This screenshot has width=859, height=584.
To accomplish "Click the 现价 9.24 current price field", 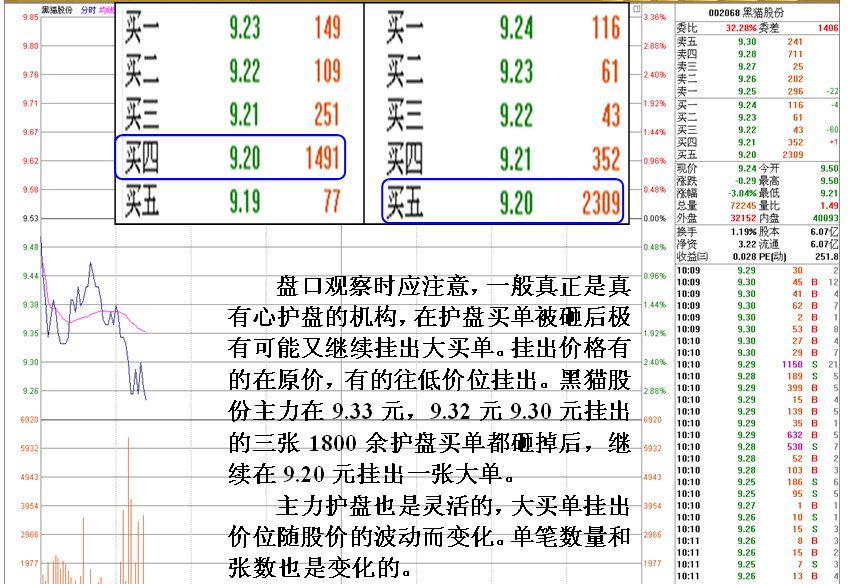I will pos(745,167).
